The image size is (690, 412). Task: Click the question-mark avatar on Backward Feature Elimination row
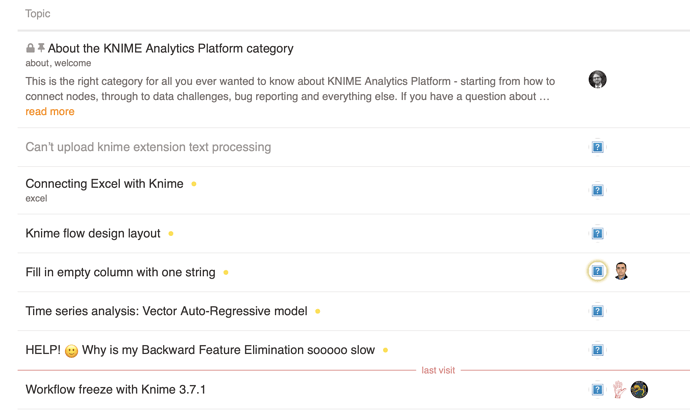pos(597,350)
